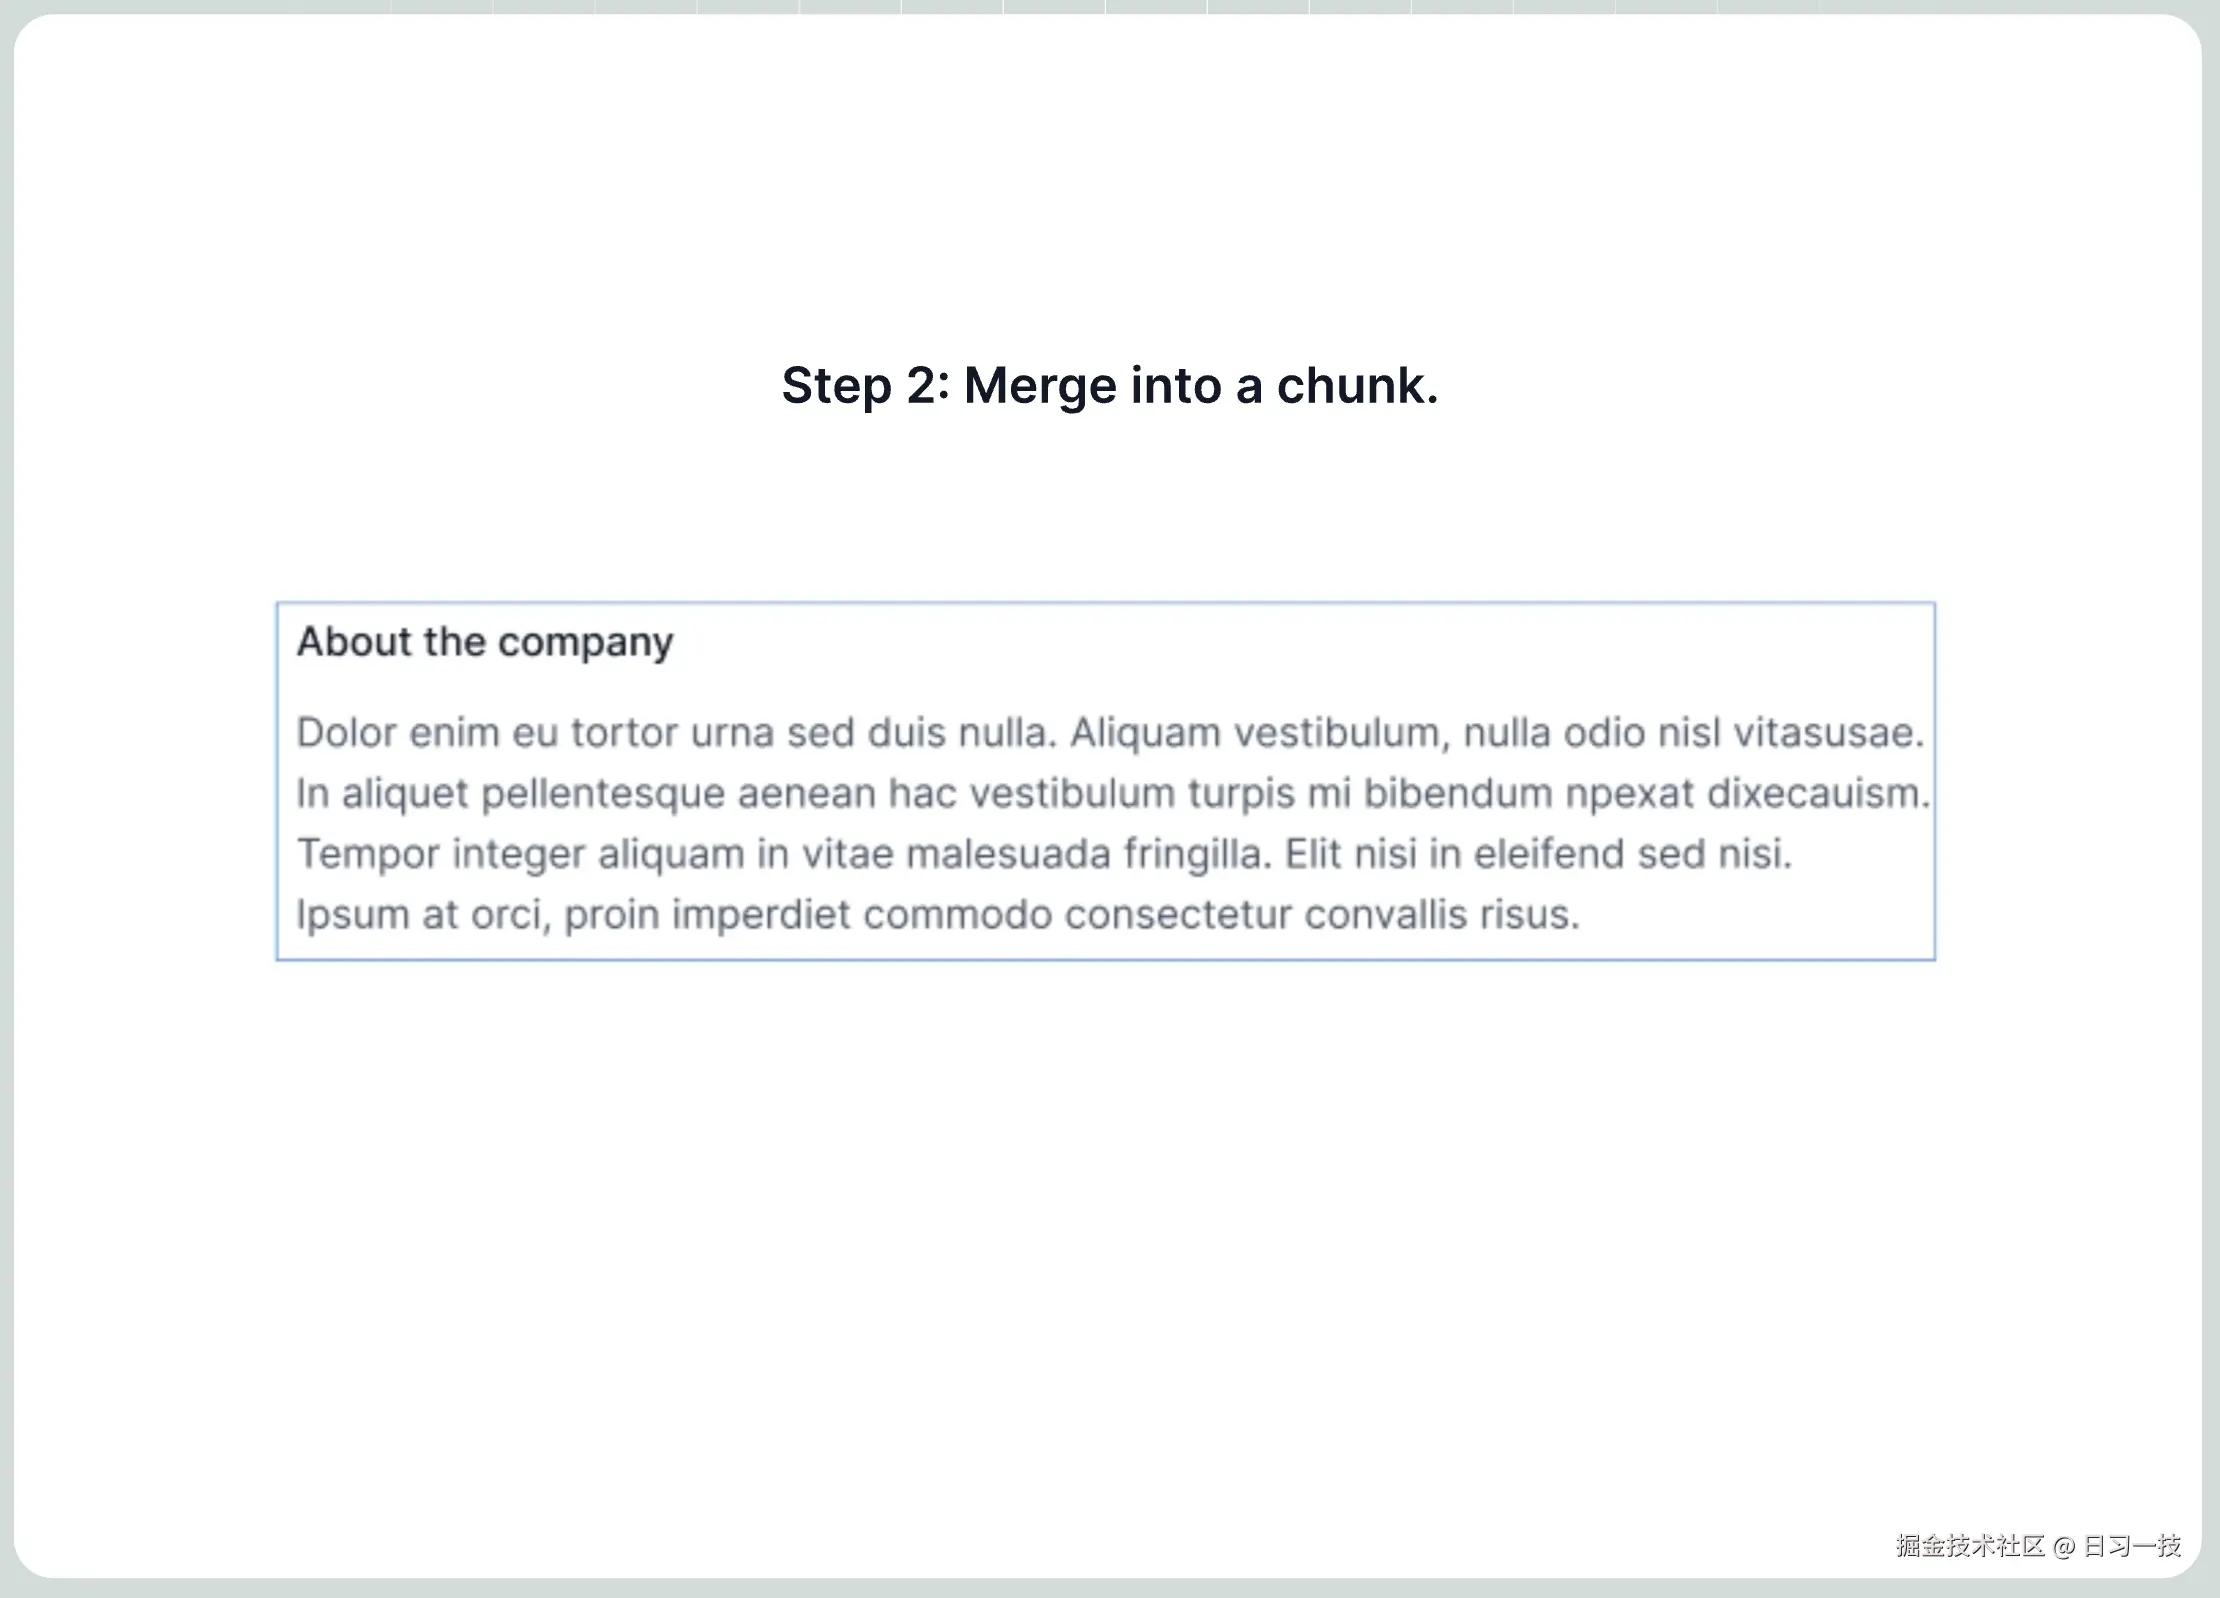This screenshot has height=1598, width=2220.
Task: Click the word "vitasusae" ending the first line
Action: pos(1826,733)
